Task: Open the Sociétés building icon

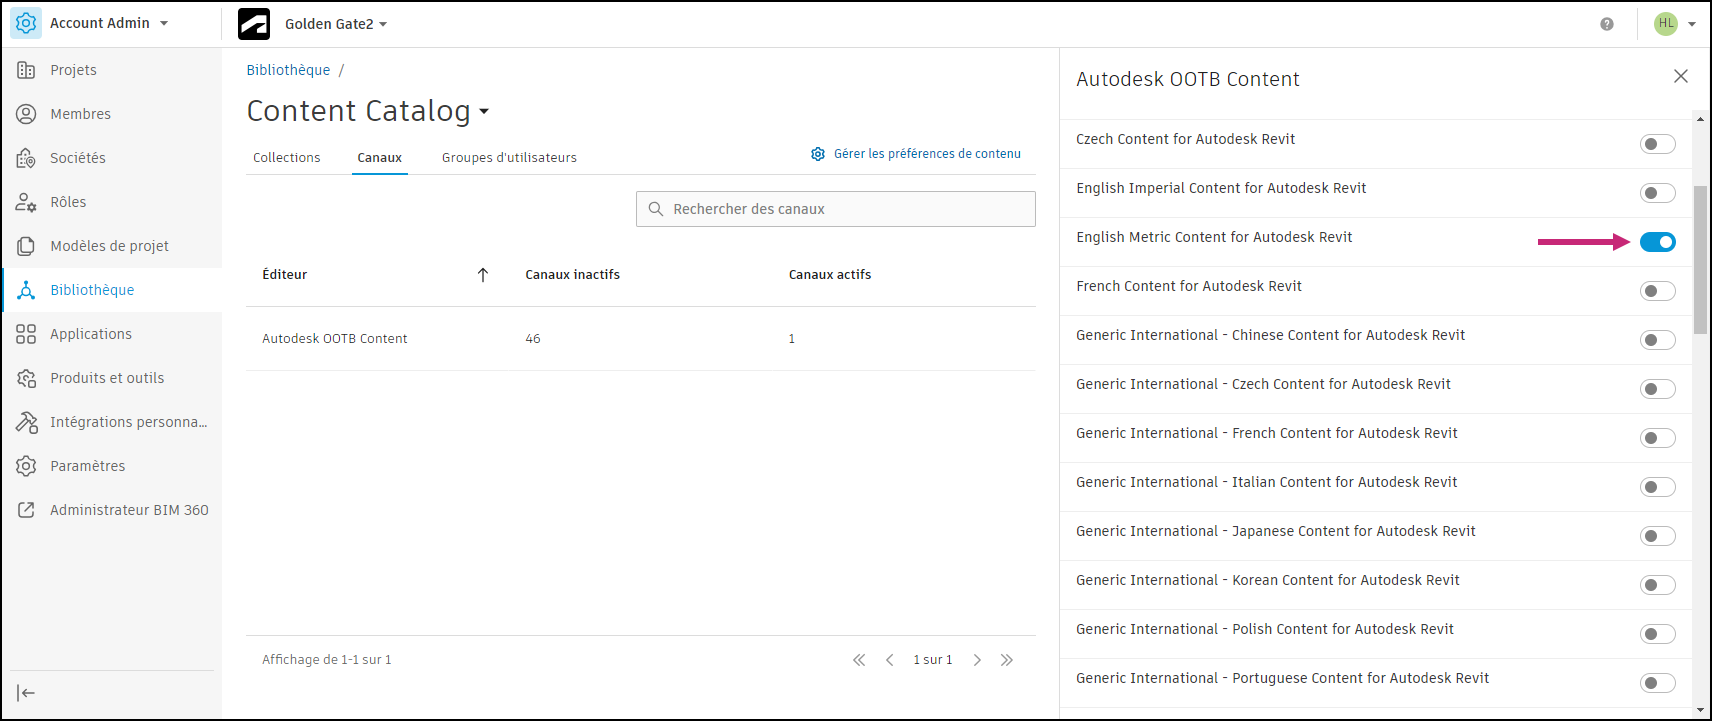Action: click(x=26, y=158)
